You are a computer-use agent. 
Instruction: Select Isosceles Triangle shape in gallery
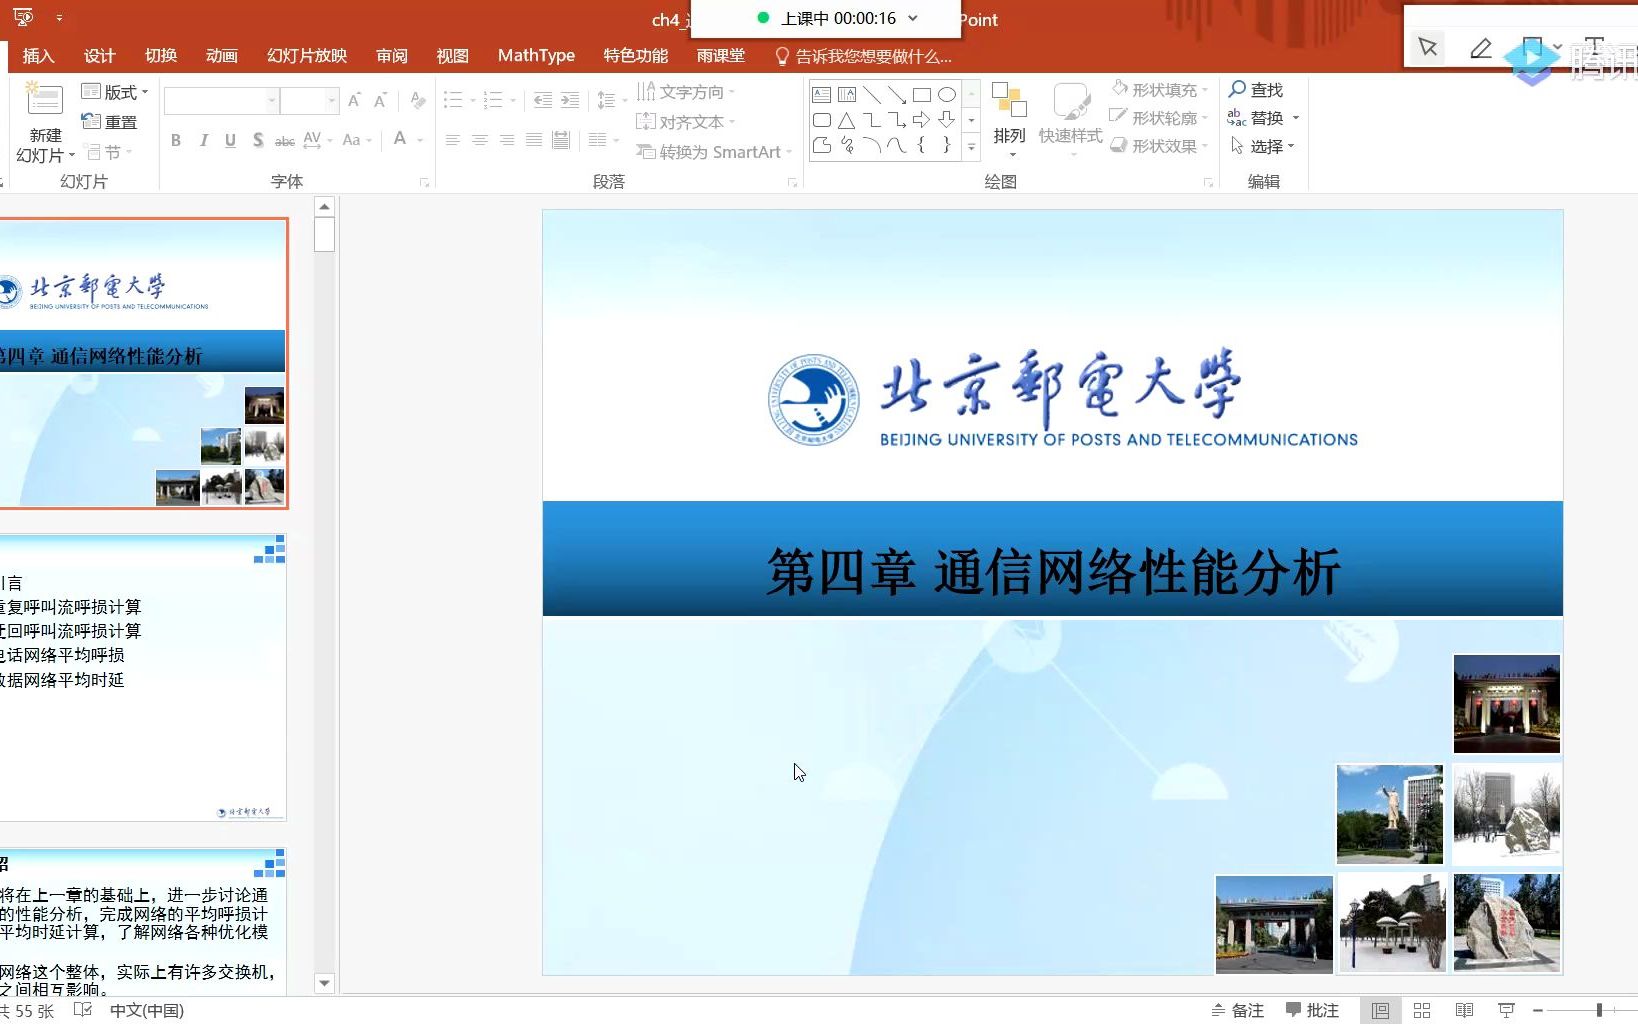847,120
